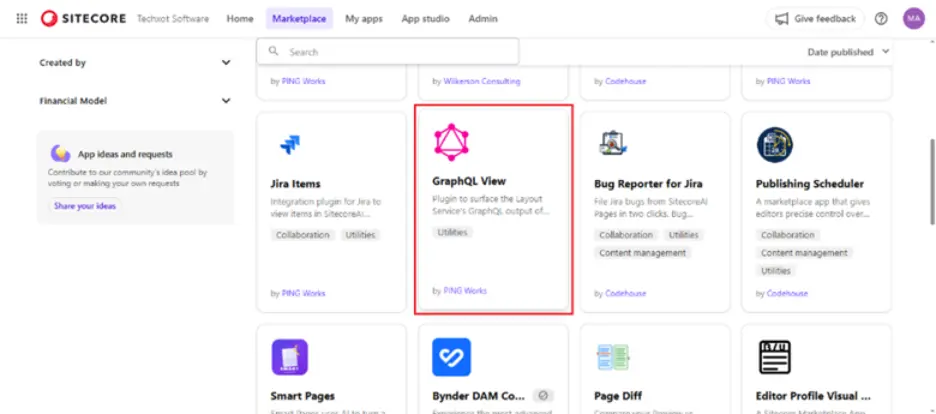Click the Codehouse link under Publishing Scheduler
The width and height of the screenshot is (936, 414).
click(787, 293)
